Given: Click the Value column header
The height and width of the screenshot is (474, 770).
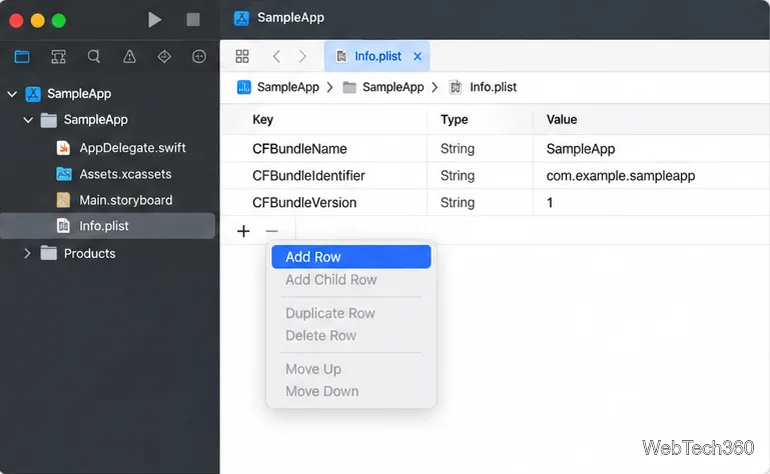Looking at the screenshot, I should coord(562,120).
